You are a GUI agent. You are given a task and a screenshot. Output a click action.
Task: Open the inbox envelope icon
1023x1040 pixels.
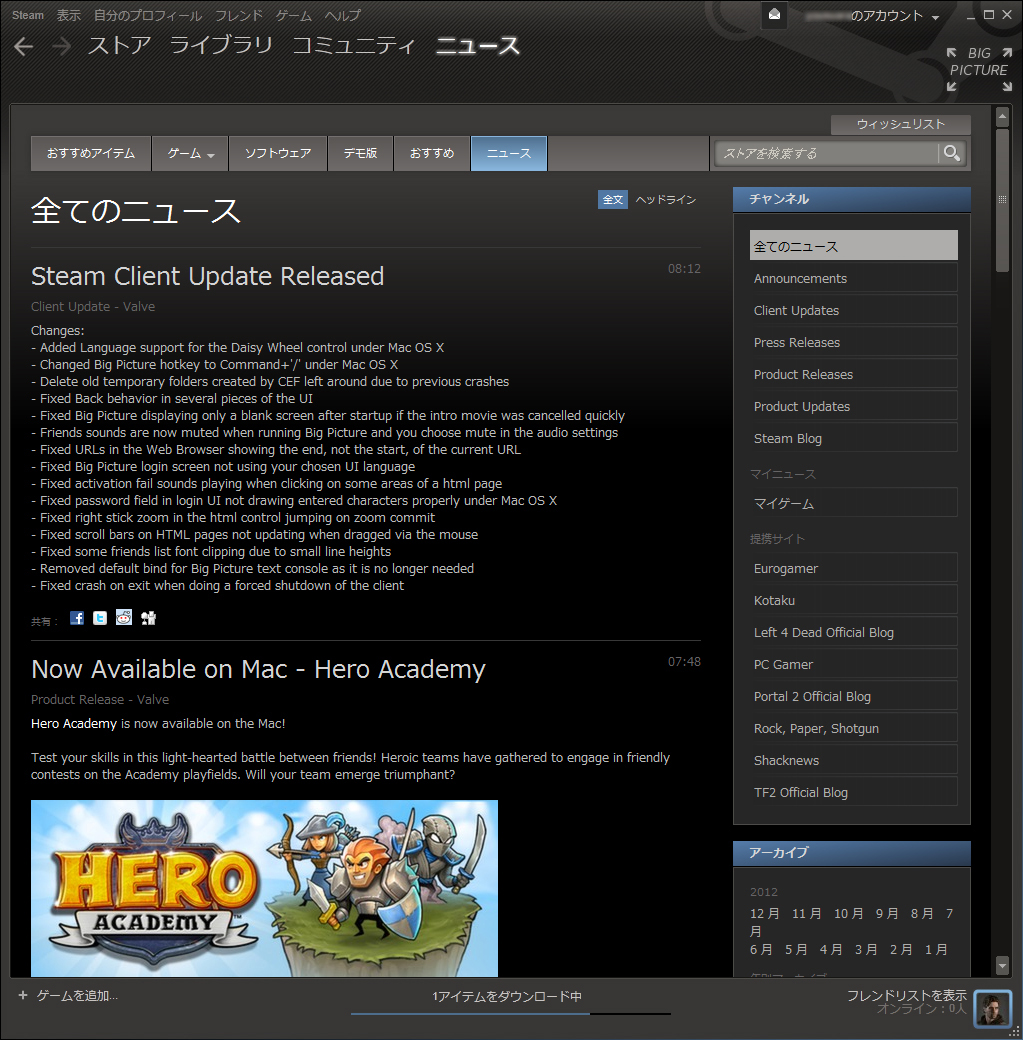click(774, 15)
